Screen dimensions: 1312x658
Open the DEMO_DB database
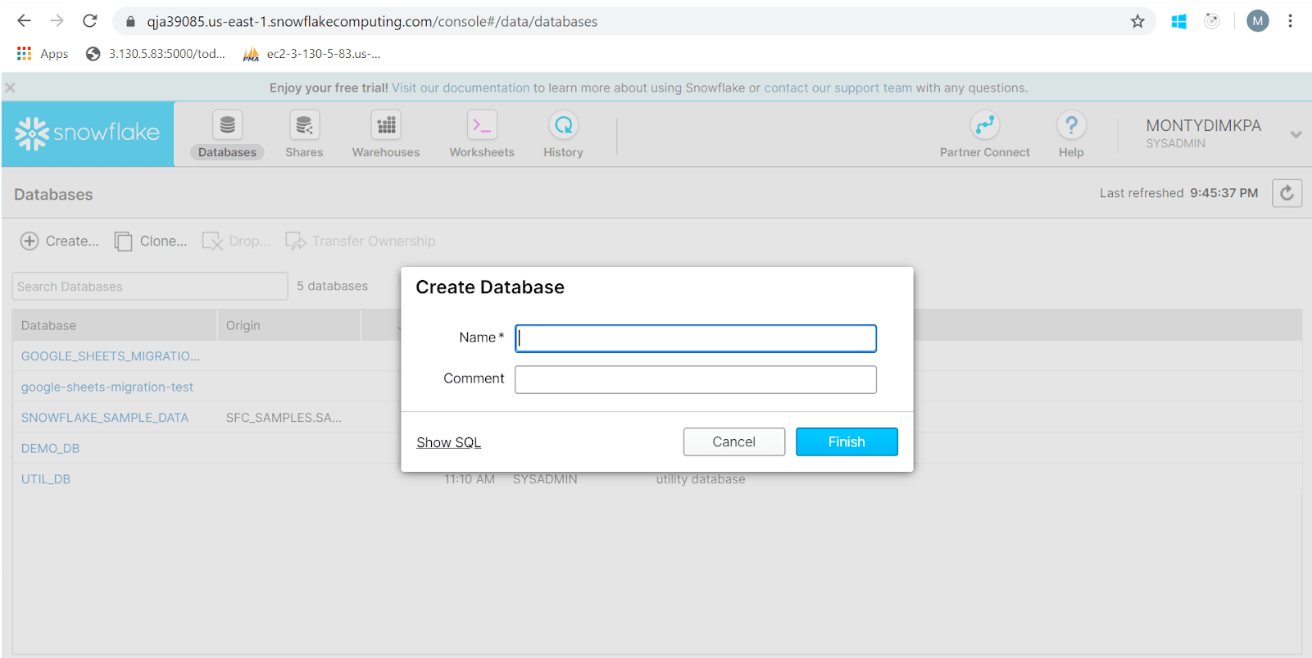[x=50, y=448]
